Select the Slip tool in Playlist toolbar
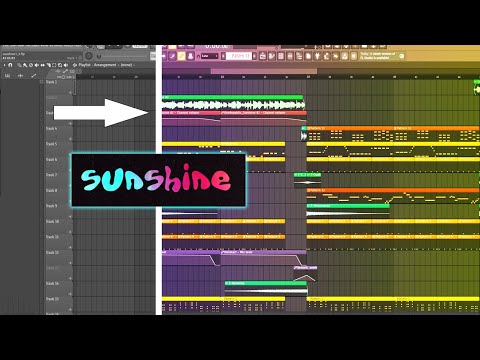Screen dimensions: 480x360 [x=42, y=65]
